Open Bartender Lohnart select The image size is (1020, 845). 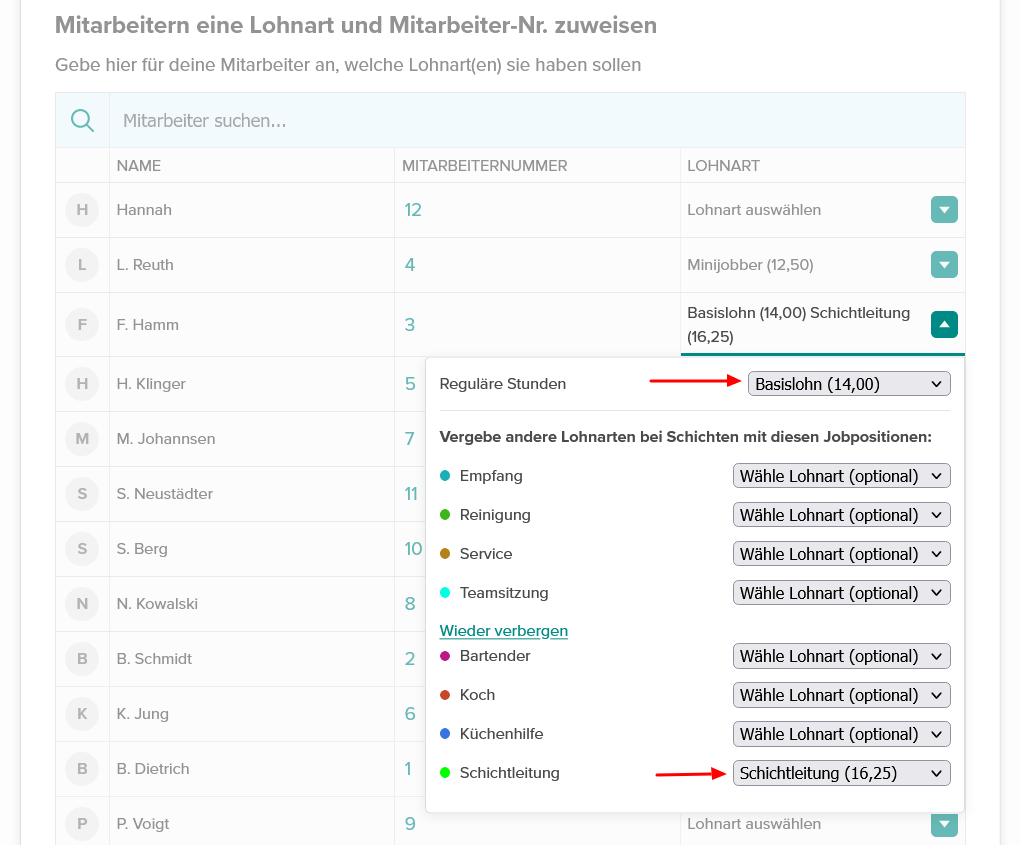tap(842, 656)
